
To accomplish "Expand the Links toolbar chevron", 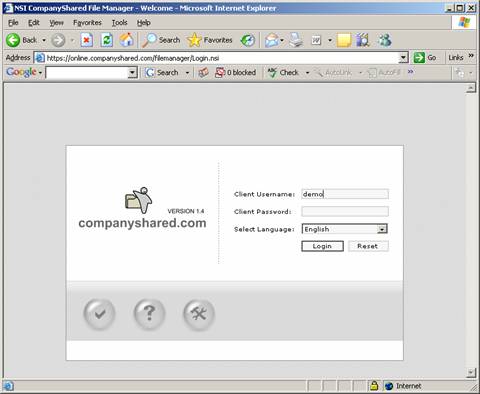I will point(471,56).
